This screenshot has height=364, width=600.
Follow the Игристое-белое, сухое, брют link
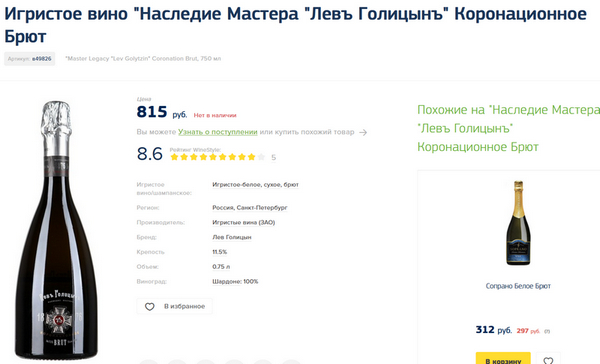pyautogui.click(x=255, y=184)
